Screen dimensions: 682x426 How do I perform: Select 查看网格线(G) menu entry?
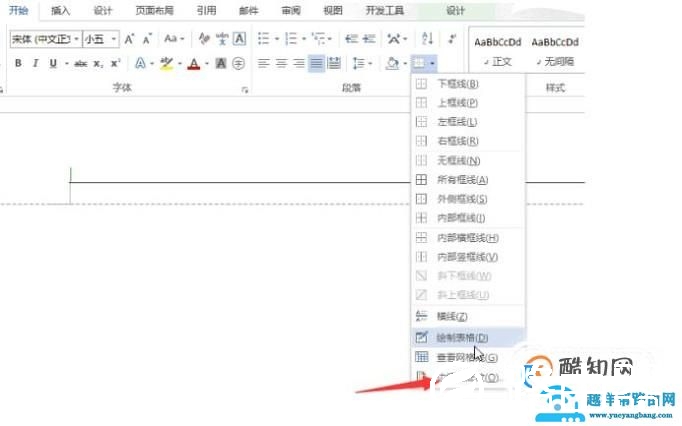coord(468,357)
